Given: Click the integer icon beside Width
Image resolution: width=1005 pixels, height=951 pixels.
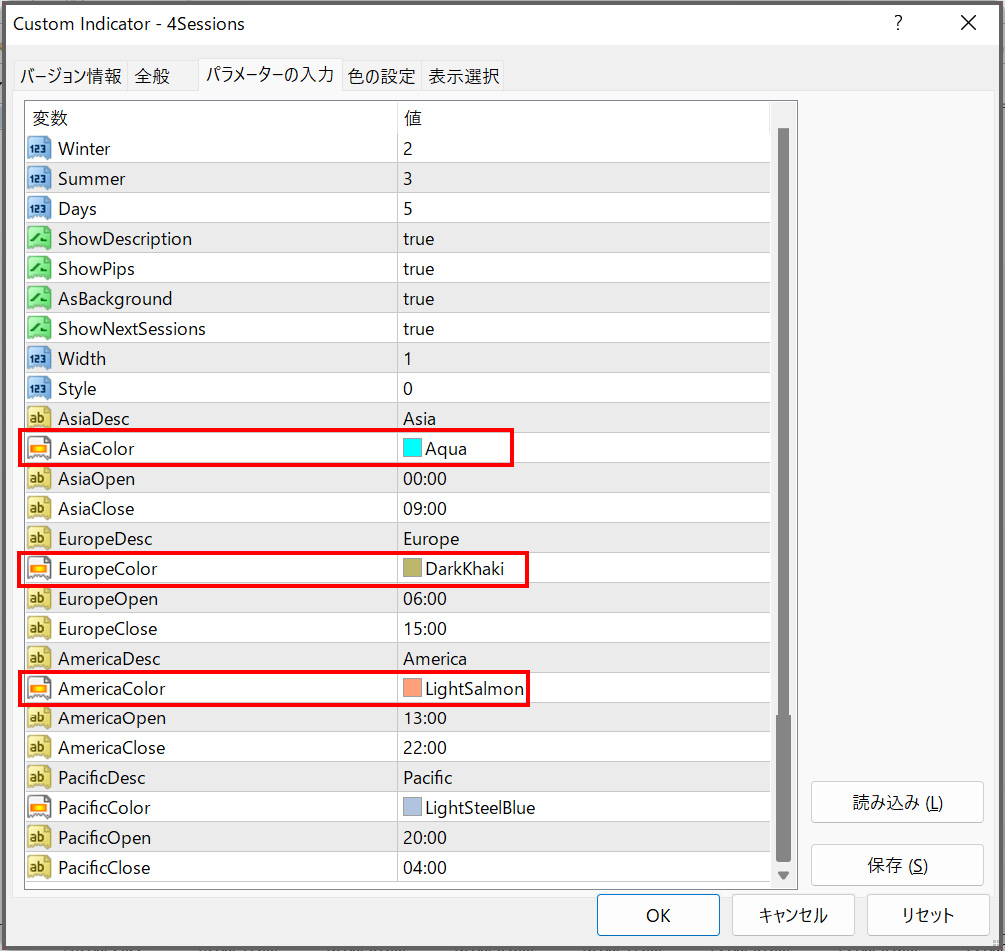Looking at the screenshot, I should 39,359.
